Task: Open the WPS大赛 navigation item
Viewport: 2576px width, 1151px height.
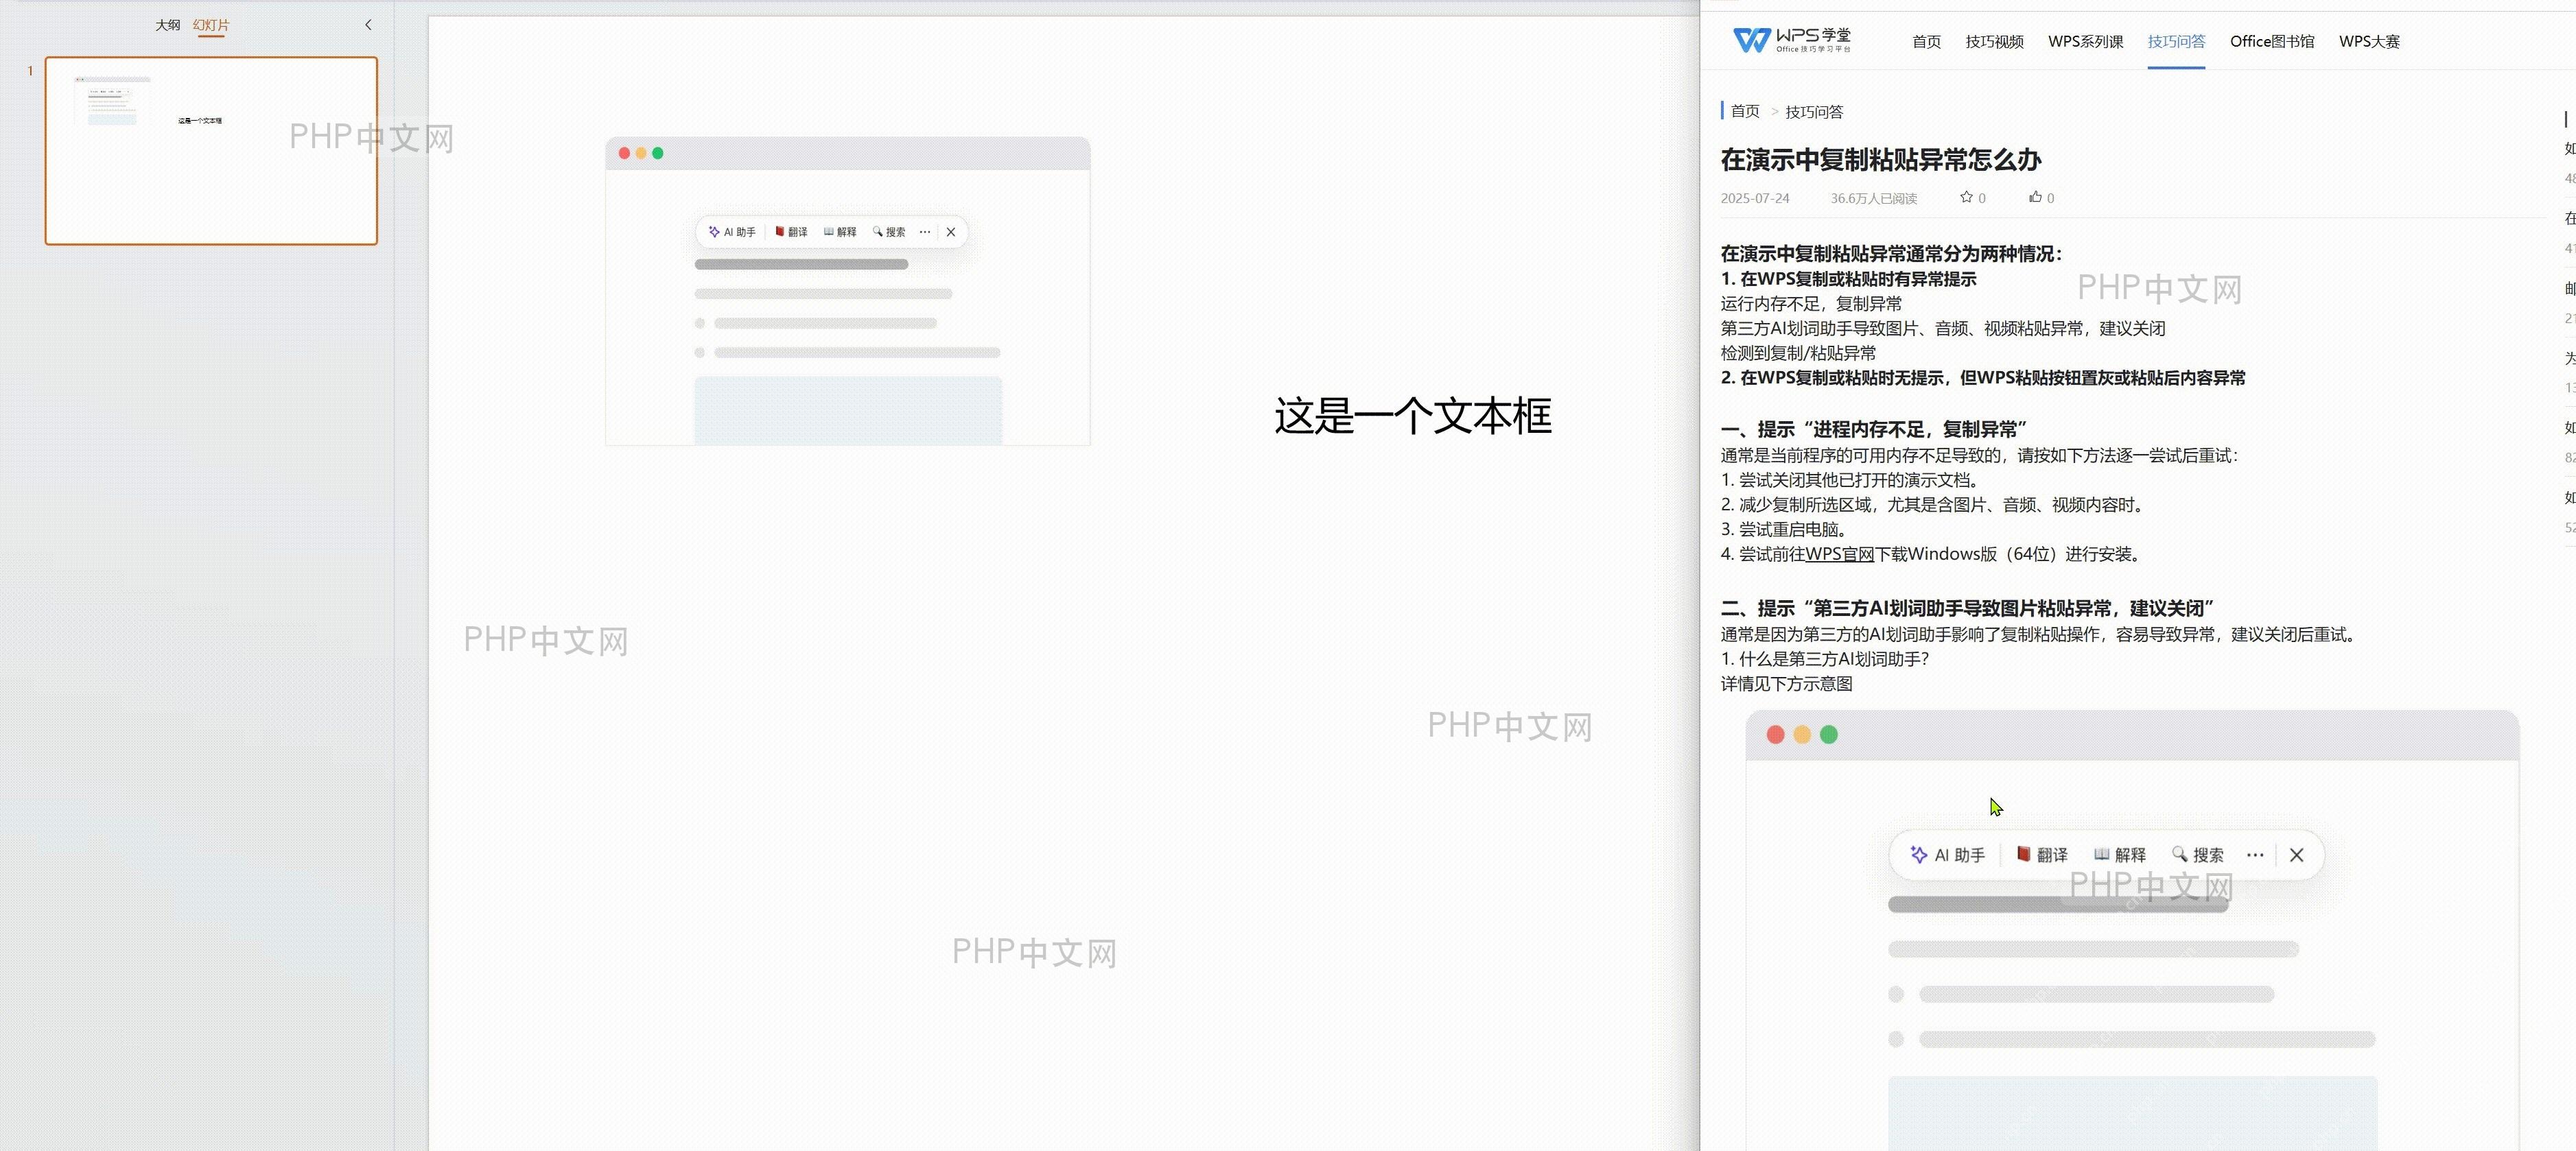Action: pos(2369,41)
